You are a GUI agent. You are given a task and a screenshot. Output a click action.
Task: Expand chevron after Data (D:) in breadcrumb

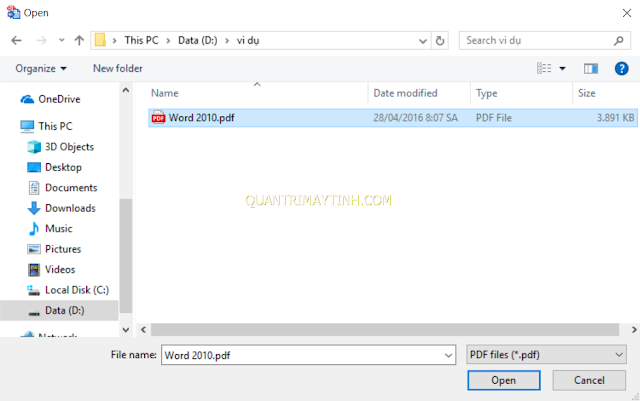pyautogui.click(x=227, y=40)
